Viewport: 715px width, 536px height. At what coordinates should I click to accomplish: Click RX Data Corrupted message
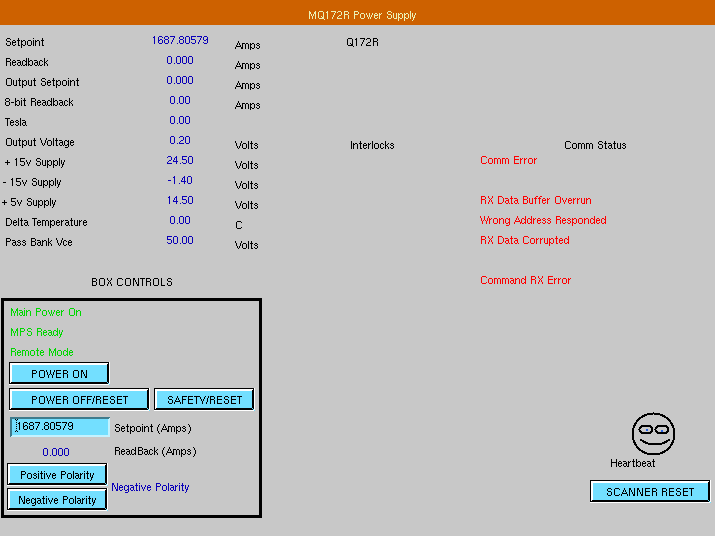pos(524,240)
